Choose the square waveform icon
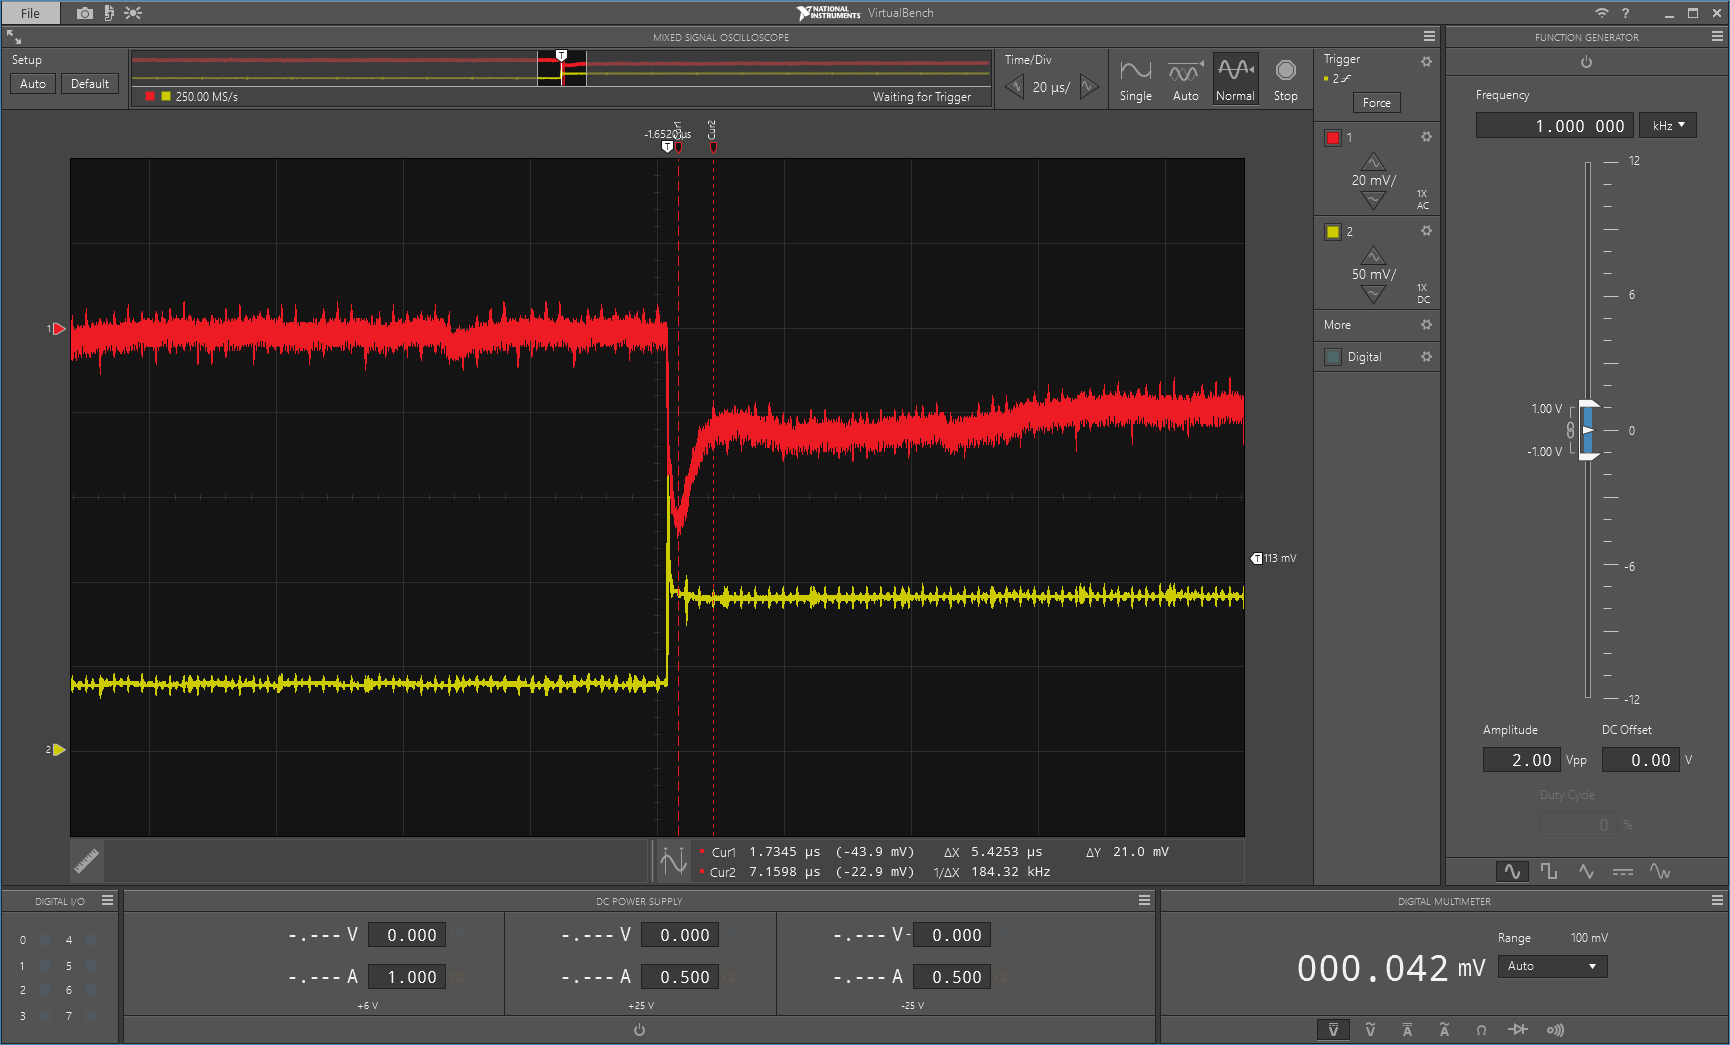This screenshot has height=1045, width=1730. click(1549, 872)
